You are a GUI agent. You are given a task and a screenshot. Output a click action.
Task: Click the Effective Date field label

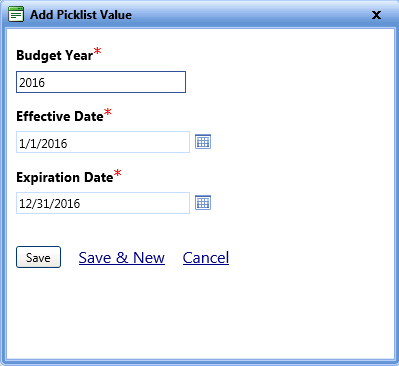[x=60, y=116]
